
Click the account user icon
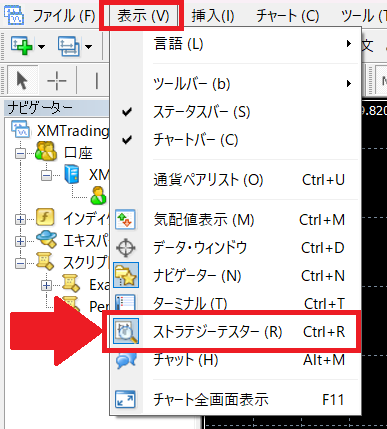click(x=98, y=195)
